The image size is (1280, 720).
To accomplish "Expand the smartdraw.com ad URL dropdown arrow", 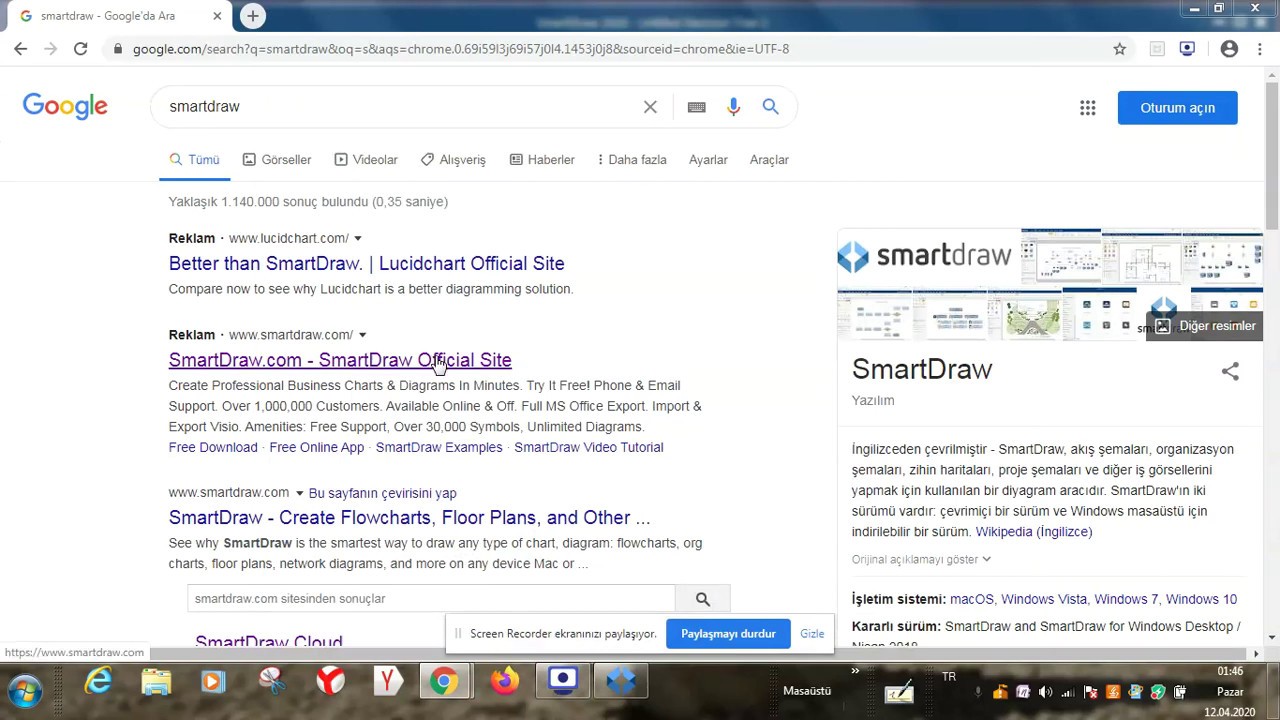I will (x=363, y=335).
